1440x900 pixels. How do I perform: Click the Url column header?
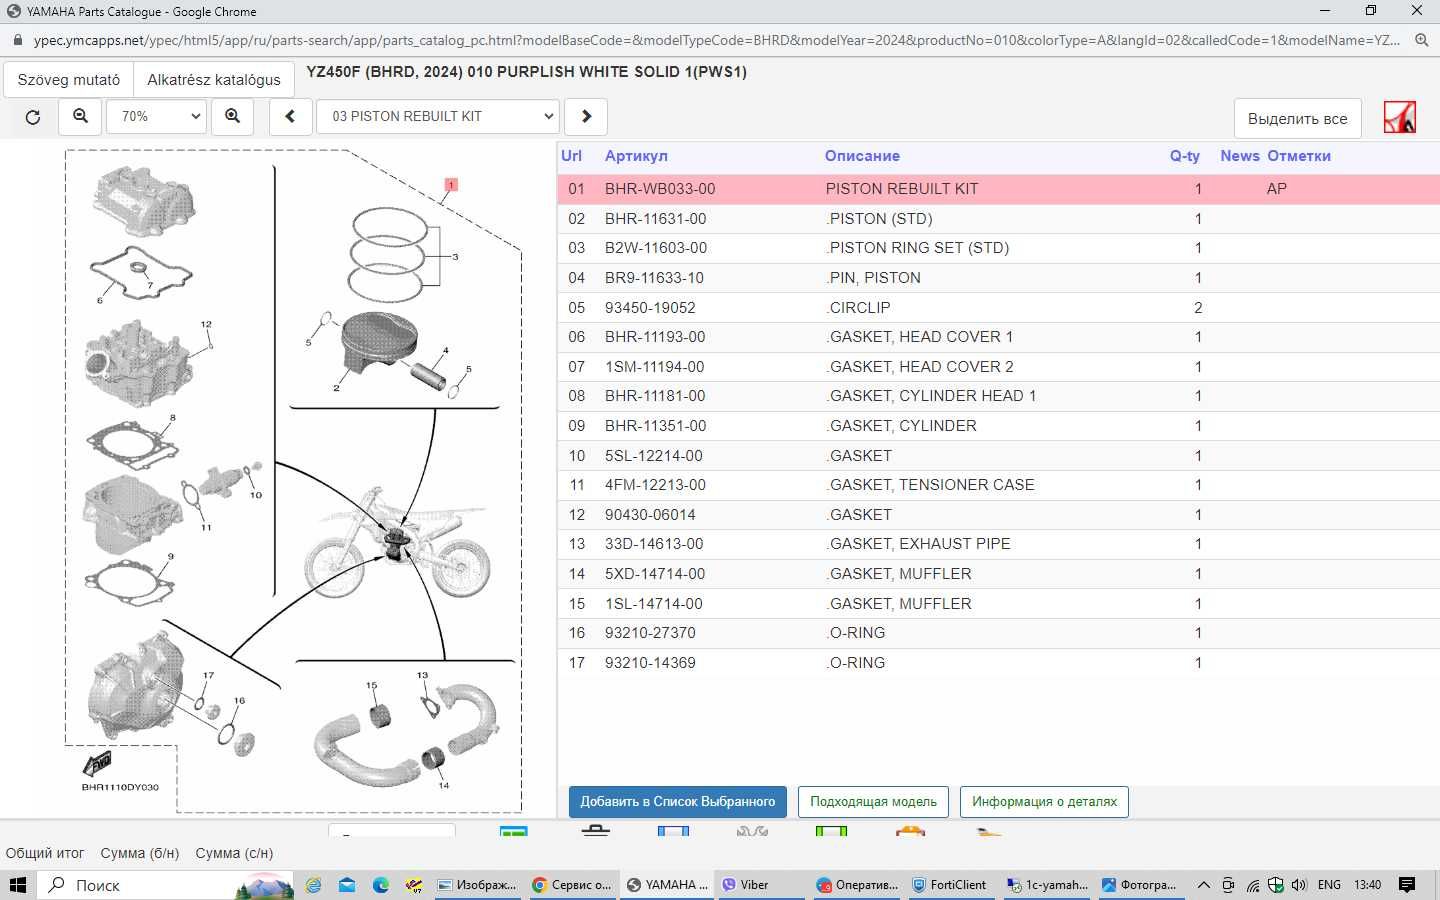571,156
